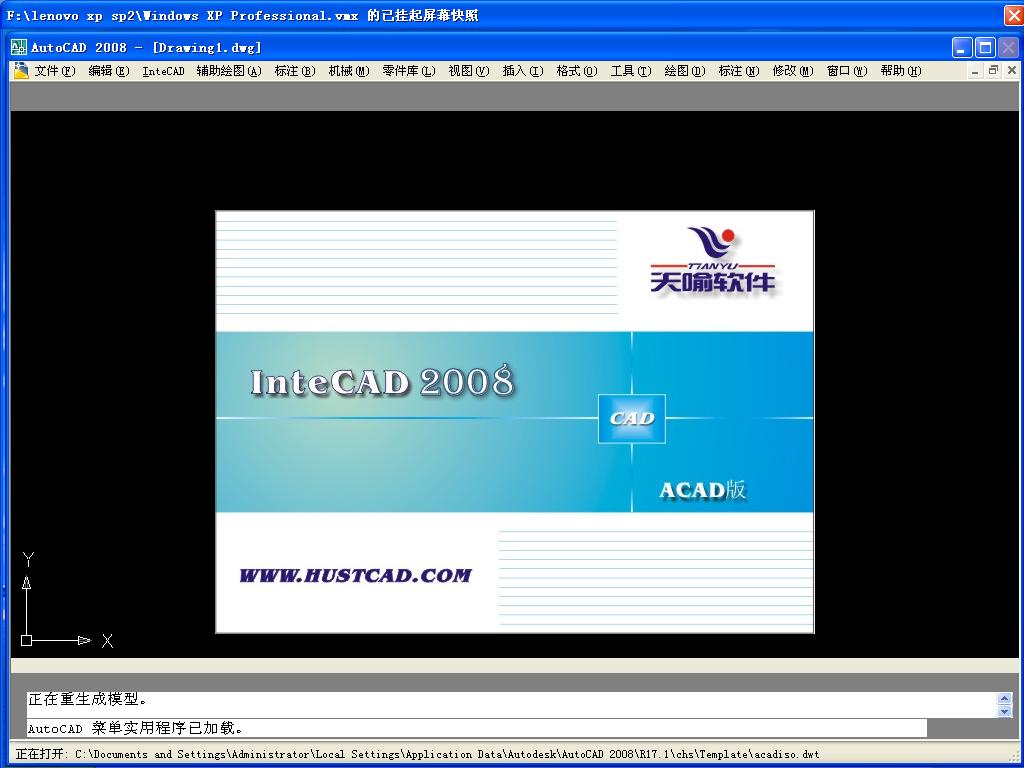The width and height of the screenshot is (1024, 768).
Task: Minimize the AutoCAD 2008 application window
Action: click(962, 48)
